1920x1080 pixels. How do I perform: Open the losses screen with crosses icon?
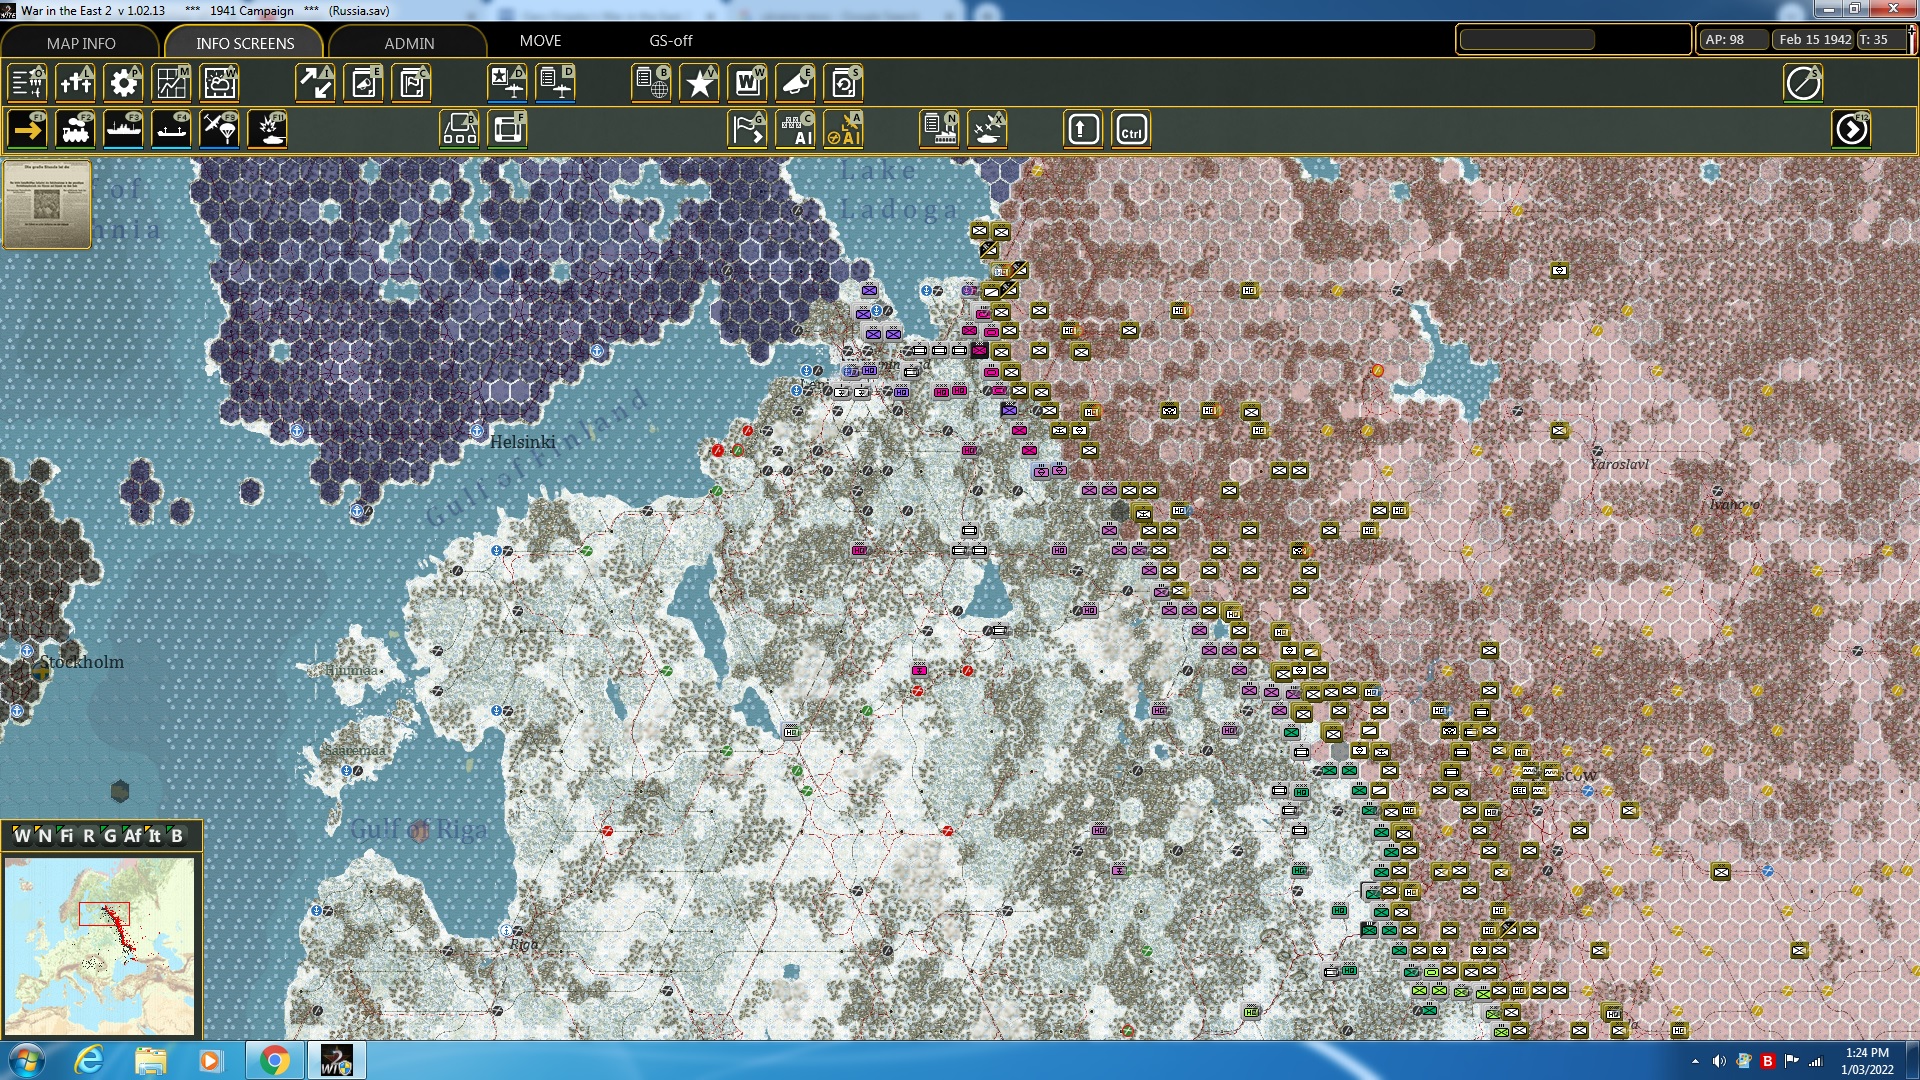pos(75,83)
